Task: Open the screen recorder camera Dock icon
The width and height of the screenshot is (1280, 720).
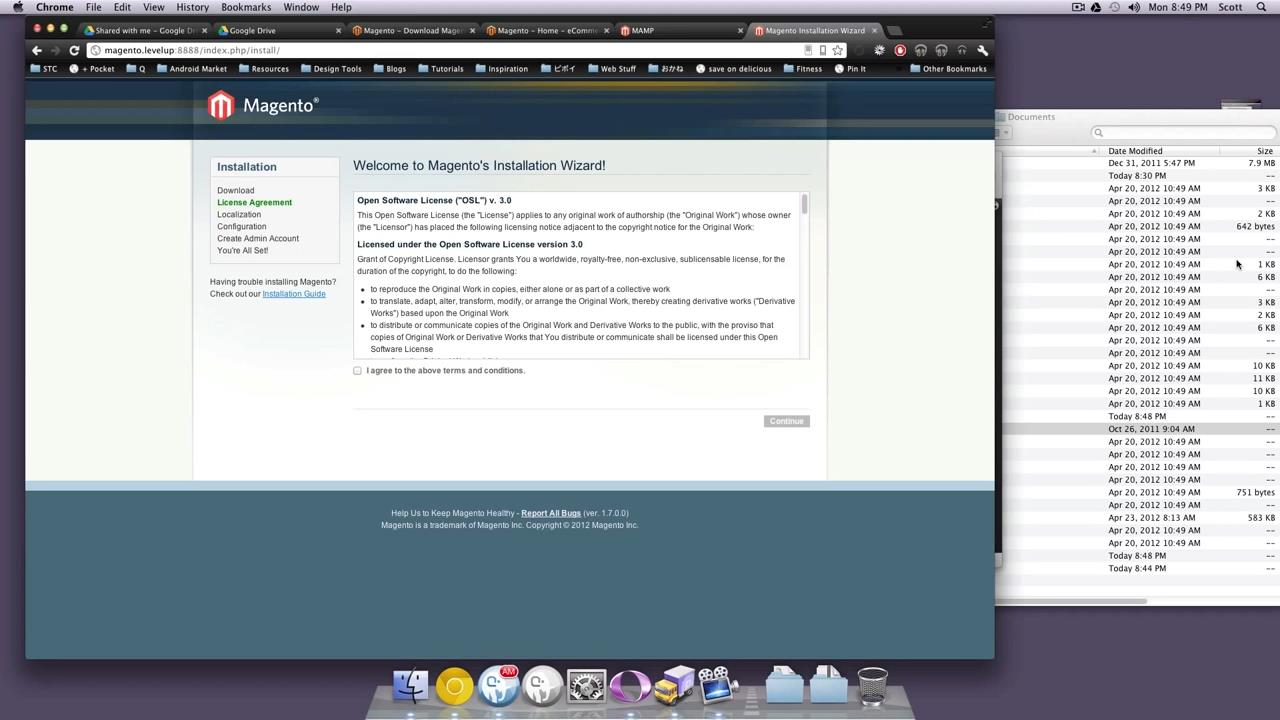Action: [718, 686]
